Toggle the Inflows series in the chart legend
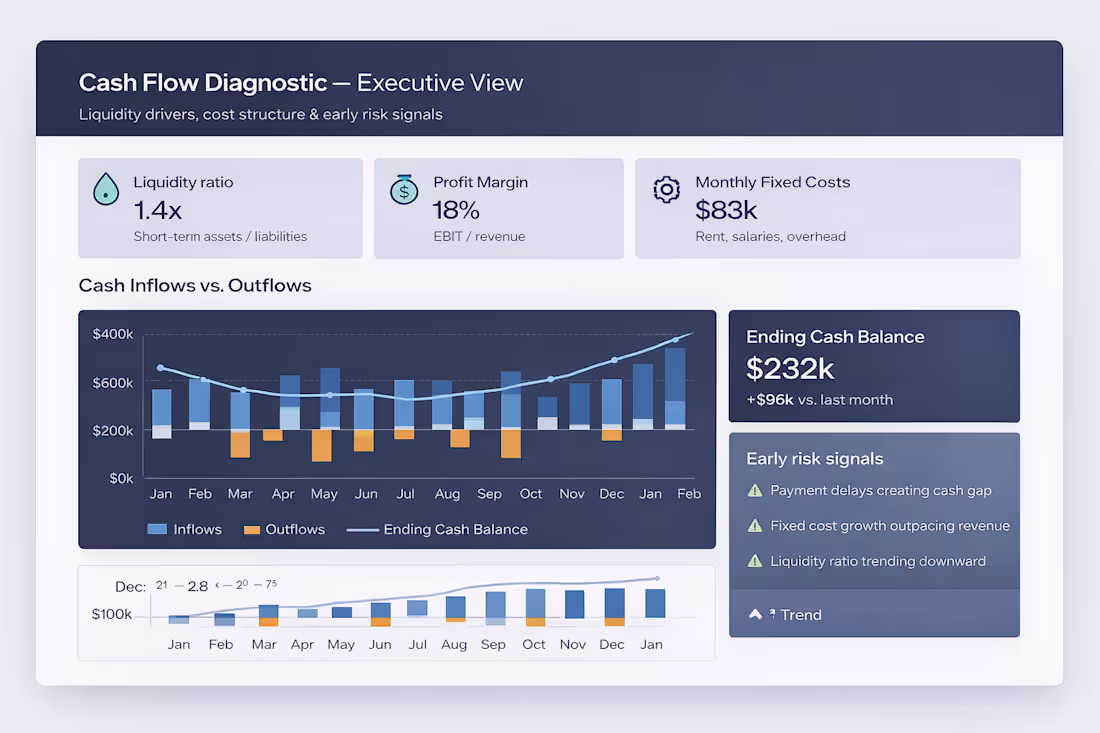Image resolution: width=1100 pixels, height=733 pixels. 184,529
